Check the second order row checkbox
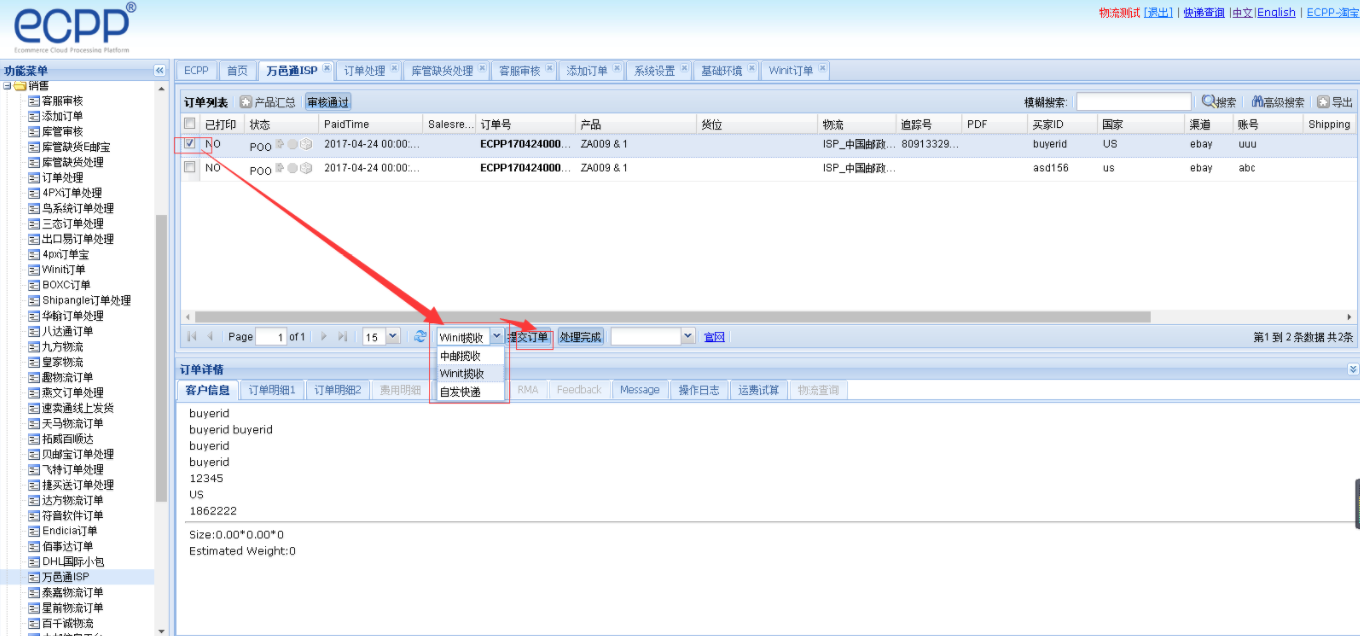The width and height of the screenshot is (1360, 636). (190, 168)
